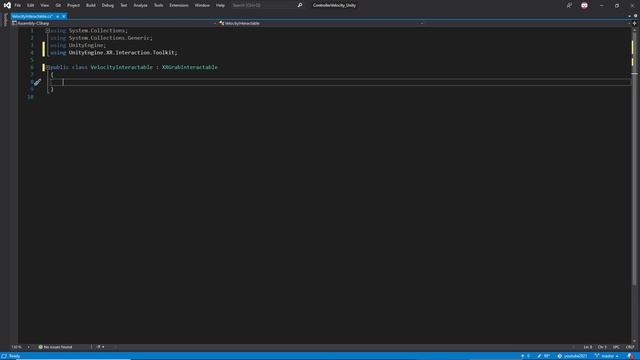The height and width of the screenshot is (360, 640).
Task: Click the editor split window handle icon
Action: 635,23
